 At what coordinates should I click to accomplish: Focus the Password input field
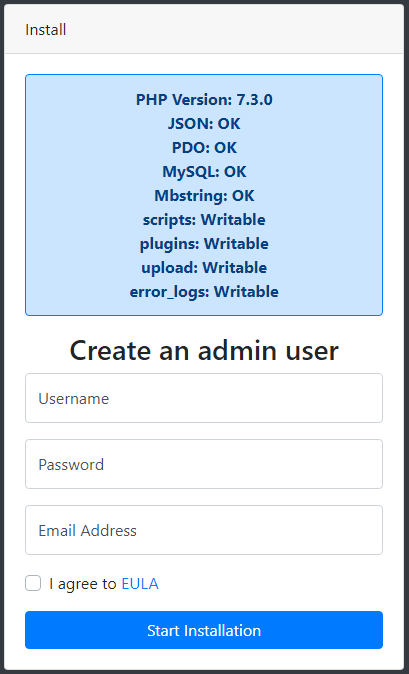[x=204, y=464]
